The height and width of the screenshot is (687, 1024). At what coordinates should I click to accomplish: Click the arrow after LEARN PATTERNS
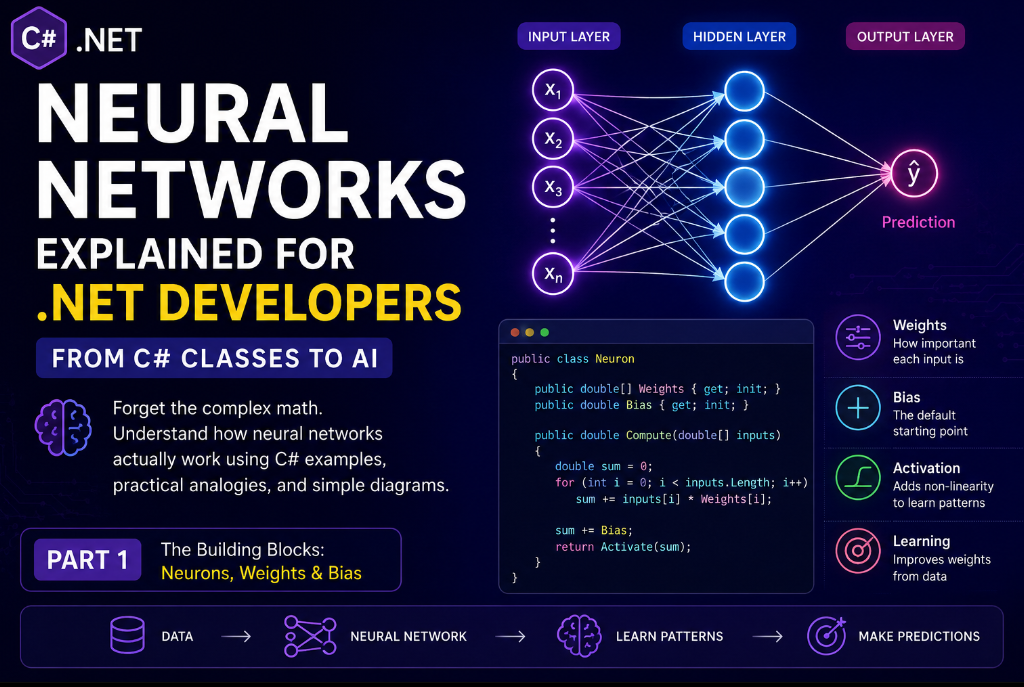coord(768,636)
